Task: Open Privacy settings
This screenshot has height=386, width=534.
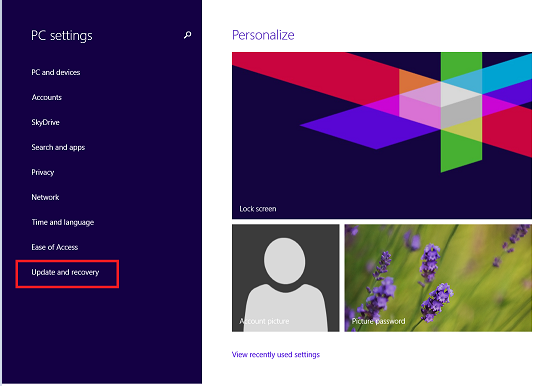Action: 43,172
